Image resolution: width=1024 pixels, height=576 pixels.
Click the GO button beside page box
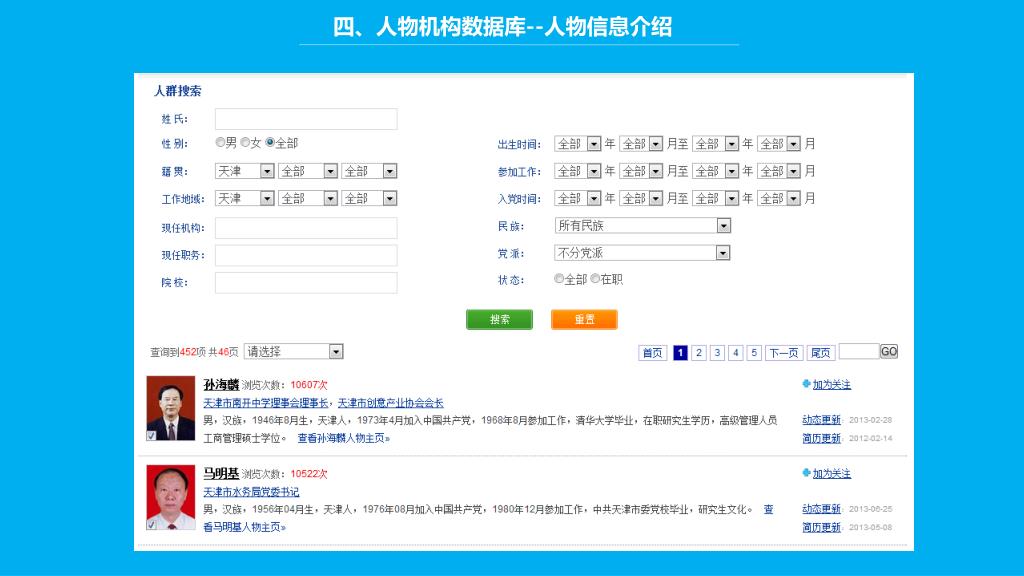[889, 351]
